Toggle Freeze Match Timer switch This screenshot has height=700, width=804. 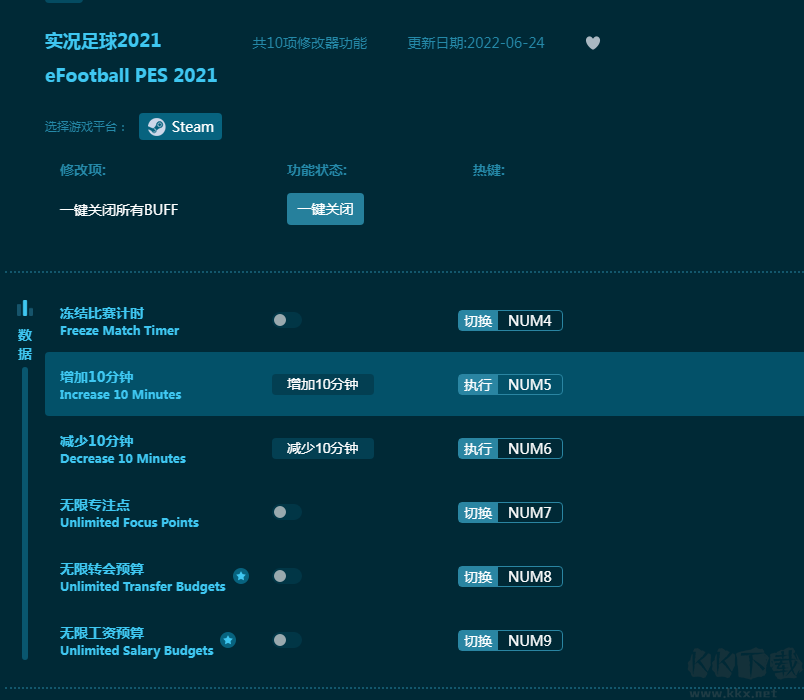286,320
